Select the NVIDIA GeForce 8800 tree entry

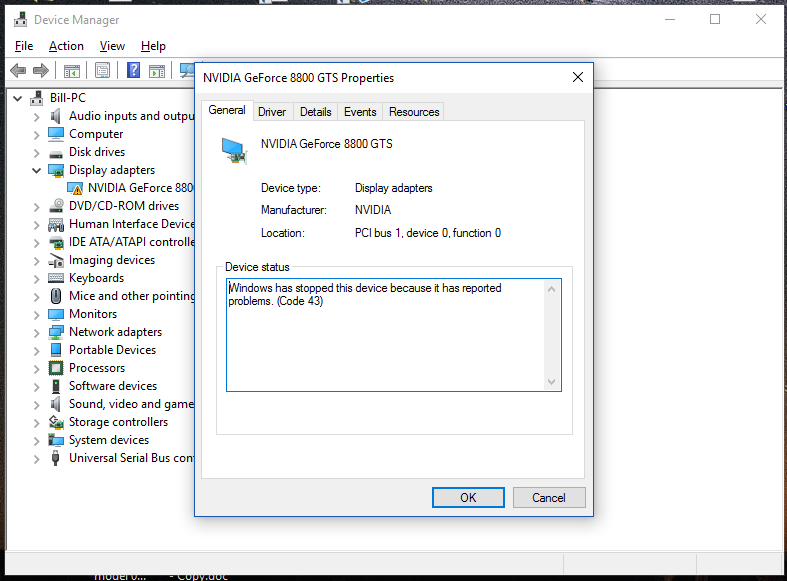141,188
